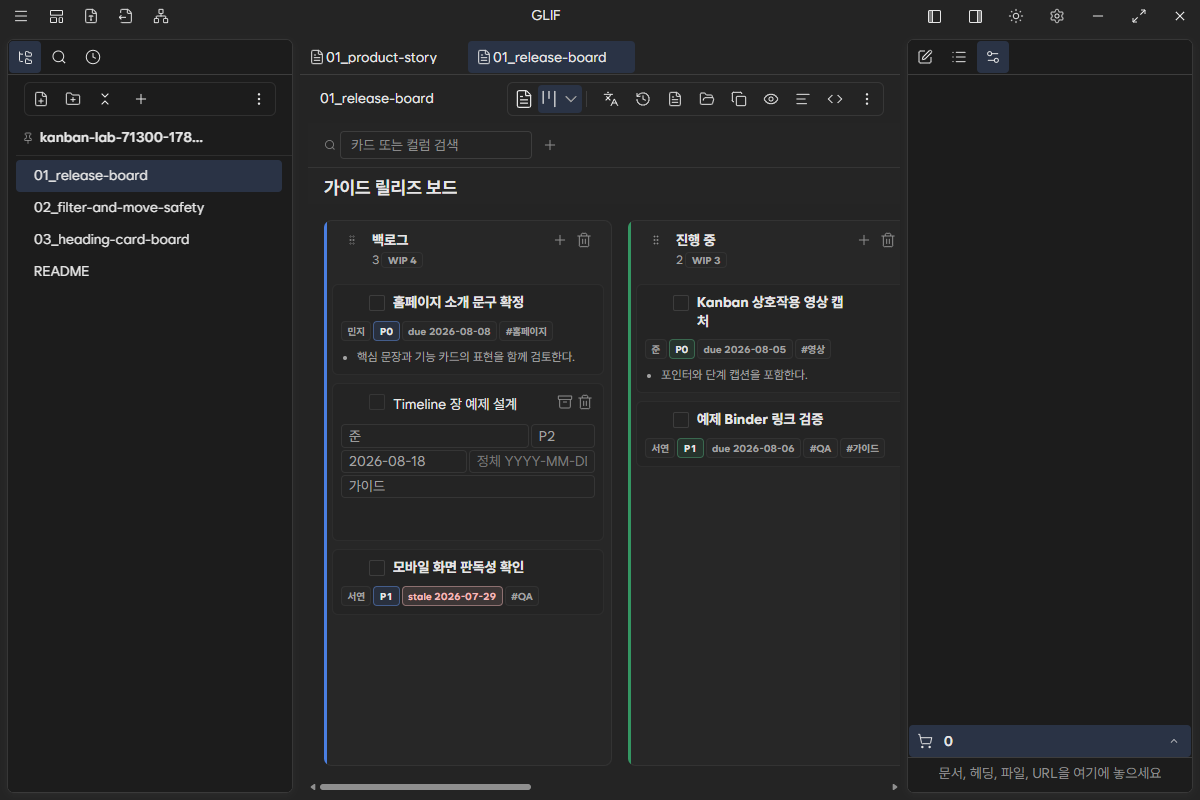Edit the priority field showing P2
The width and height of the screenshot is (1200, 800).
coord(563,436)
